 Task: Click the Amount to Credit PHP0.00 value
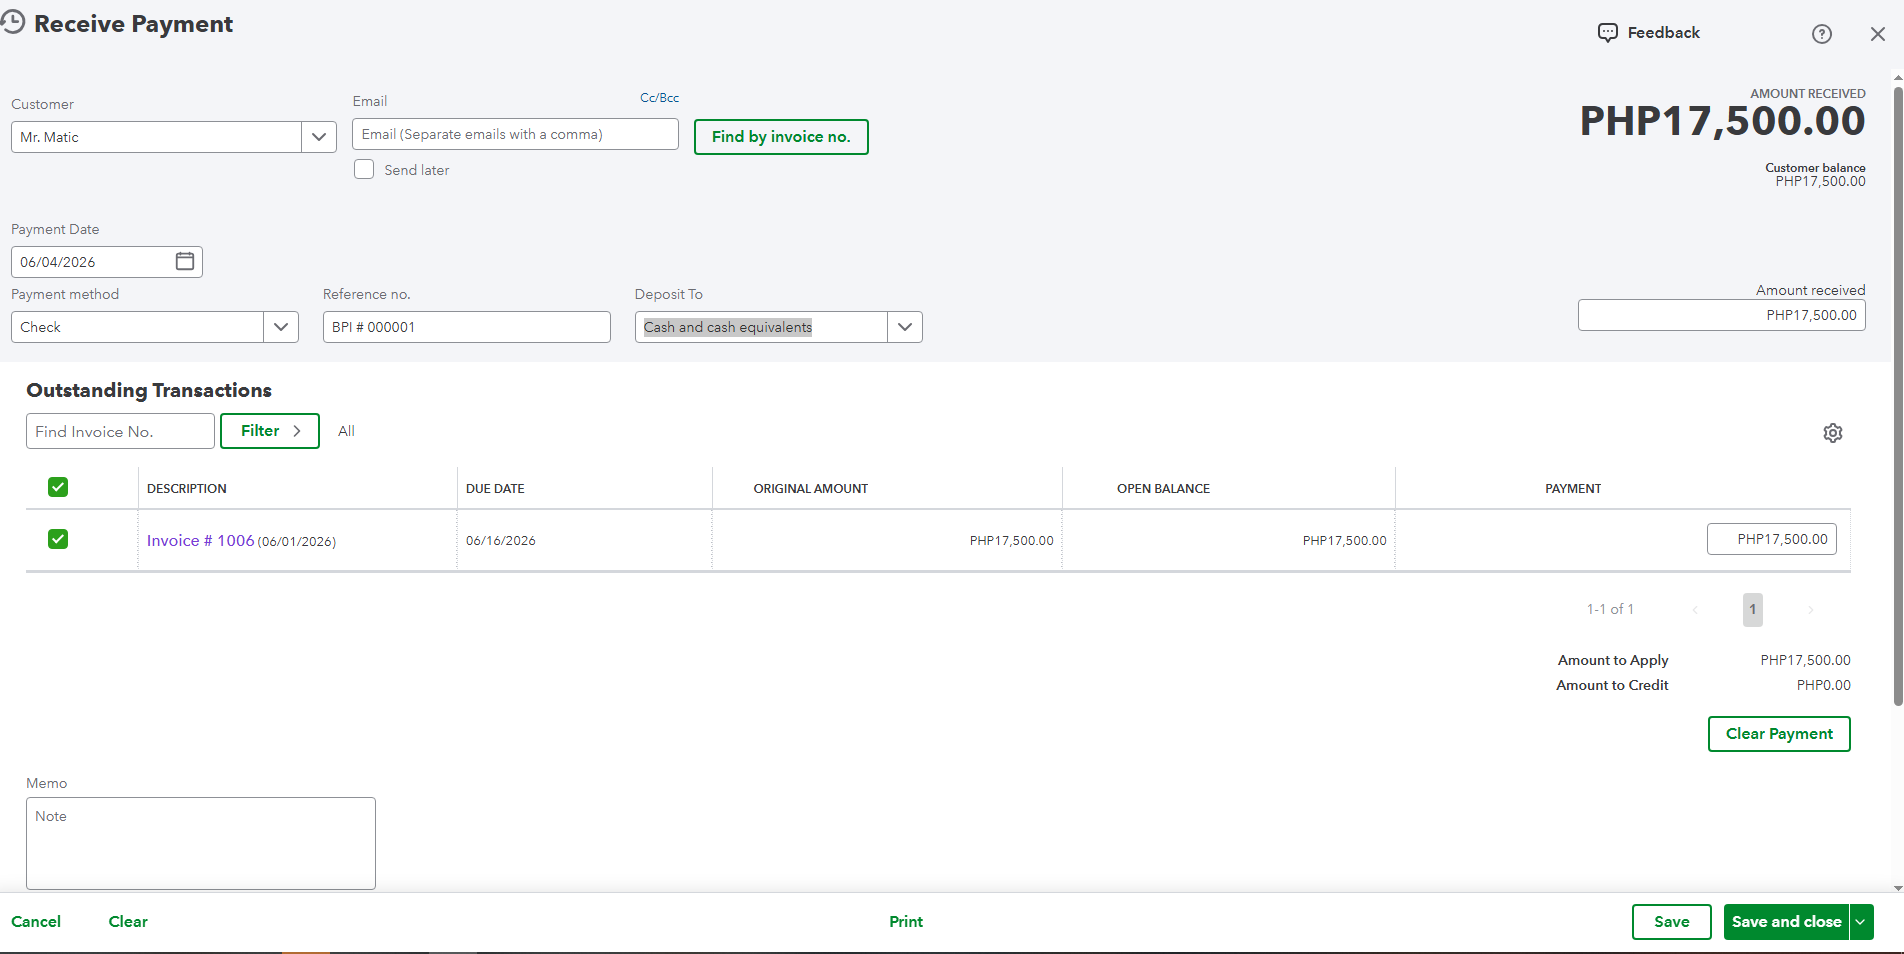(x=1823, y=685)
